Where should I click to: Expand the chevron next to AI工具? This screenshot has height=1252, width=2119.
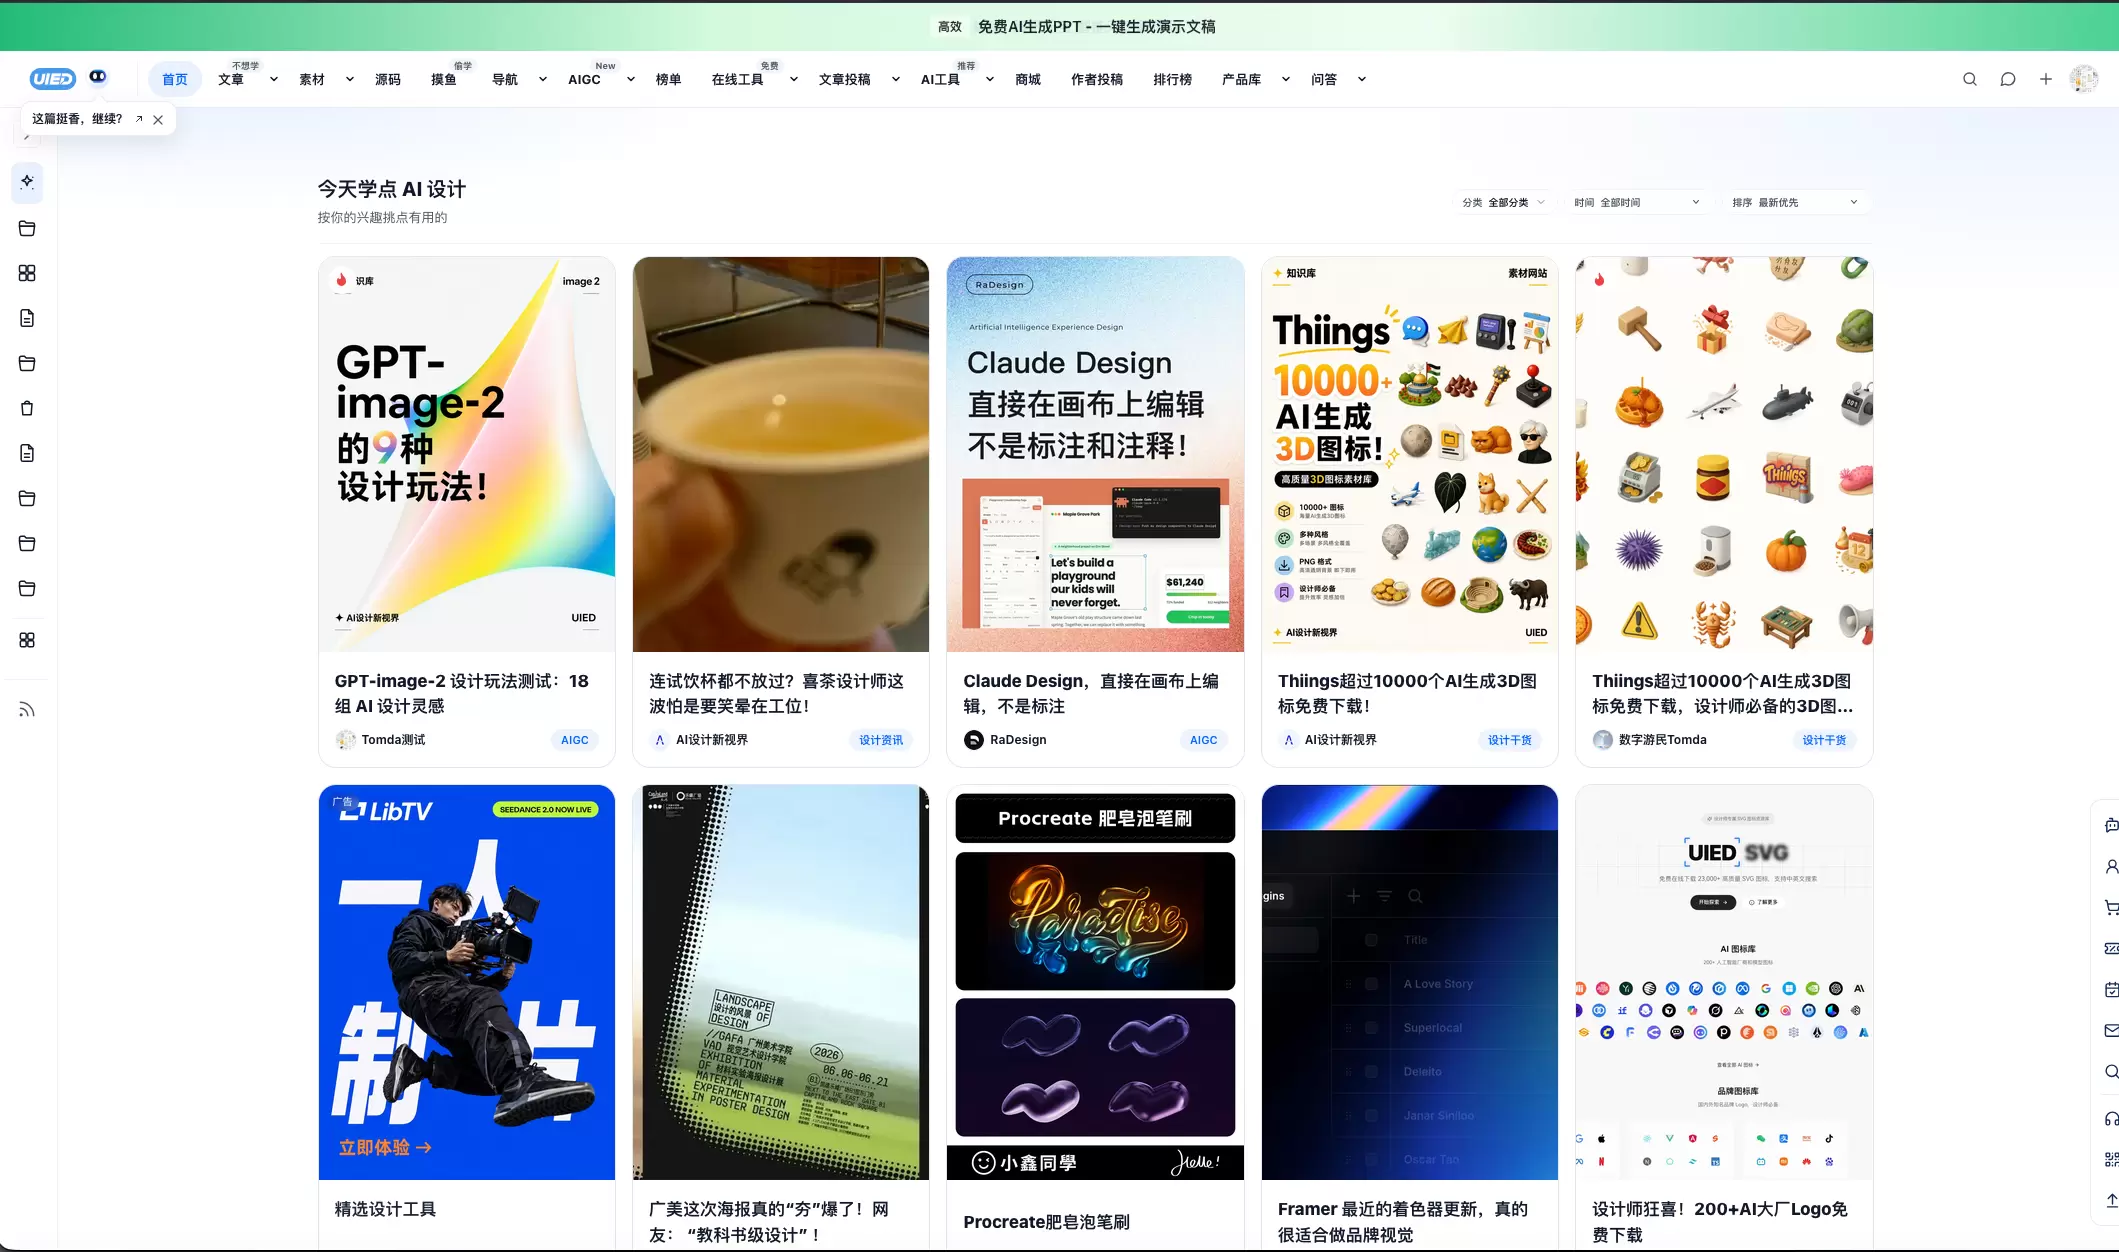[989, 80]
